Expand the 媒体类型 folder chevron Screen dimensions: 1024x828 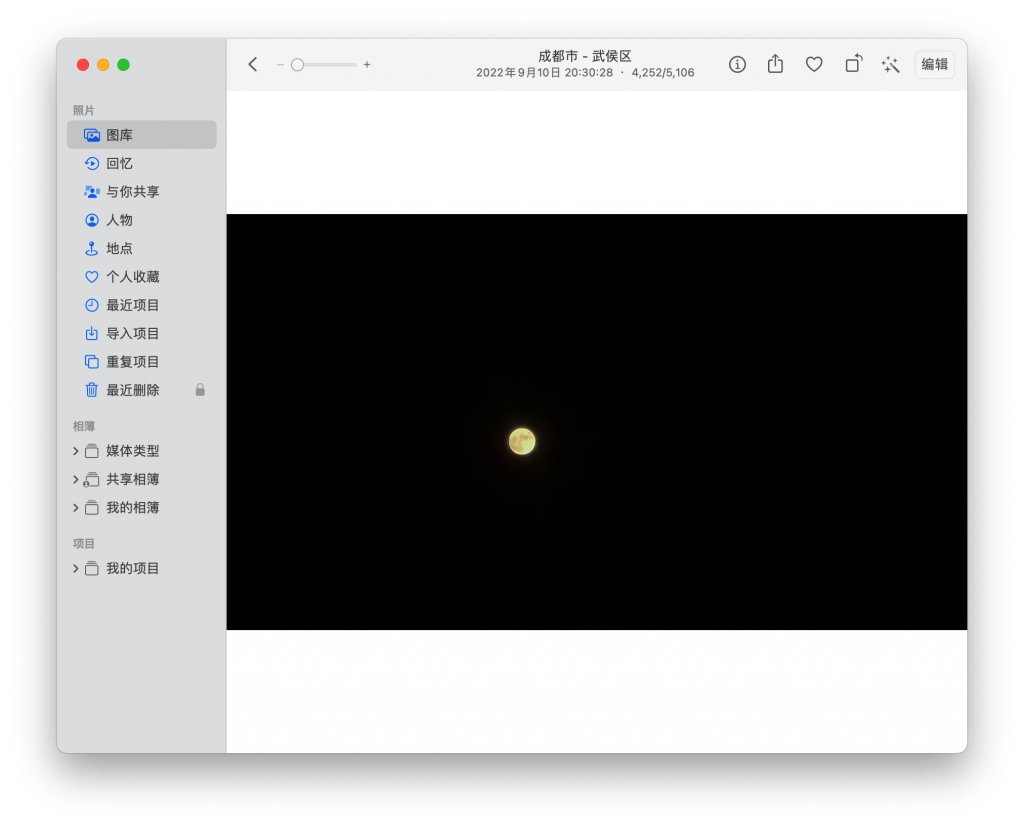click(76, 451)
